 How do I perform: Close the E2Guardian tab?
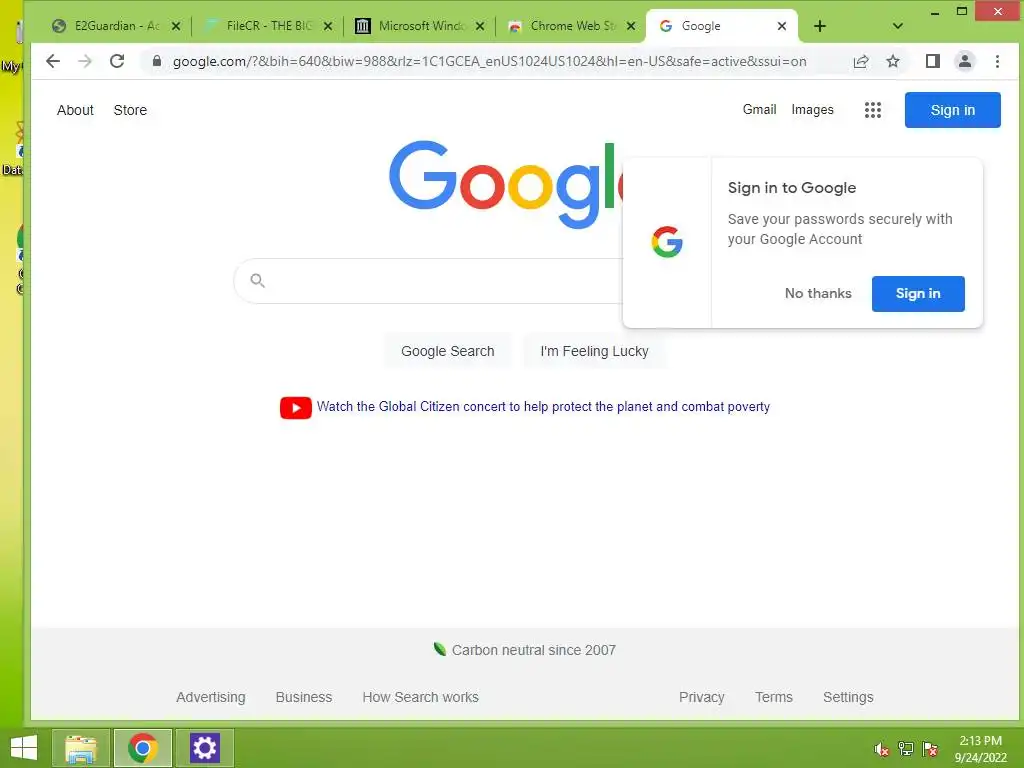tap(176, 26)
